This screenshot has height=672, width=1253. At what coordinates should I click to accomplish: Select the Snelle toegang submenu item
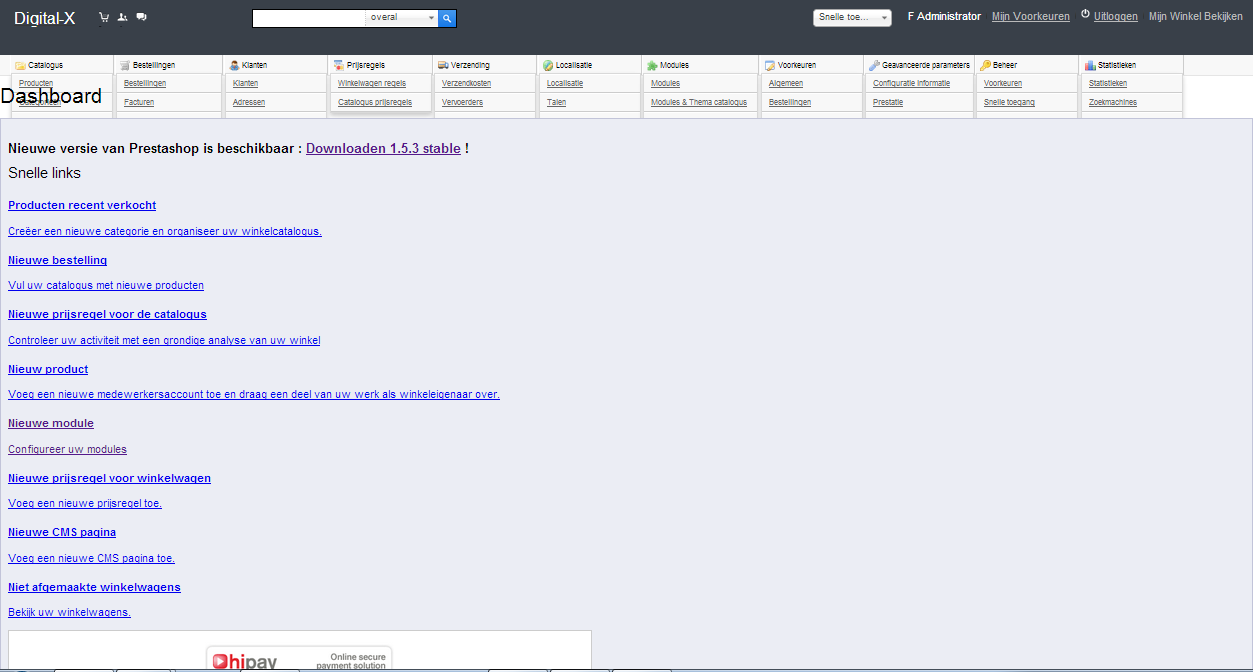click(x=1010, y=102)
